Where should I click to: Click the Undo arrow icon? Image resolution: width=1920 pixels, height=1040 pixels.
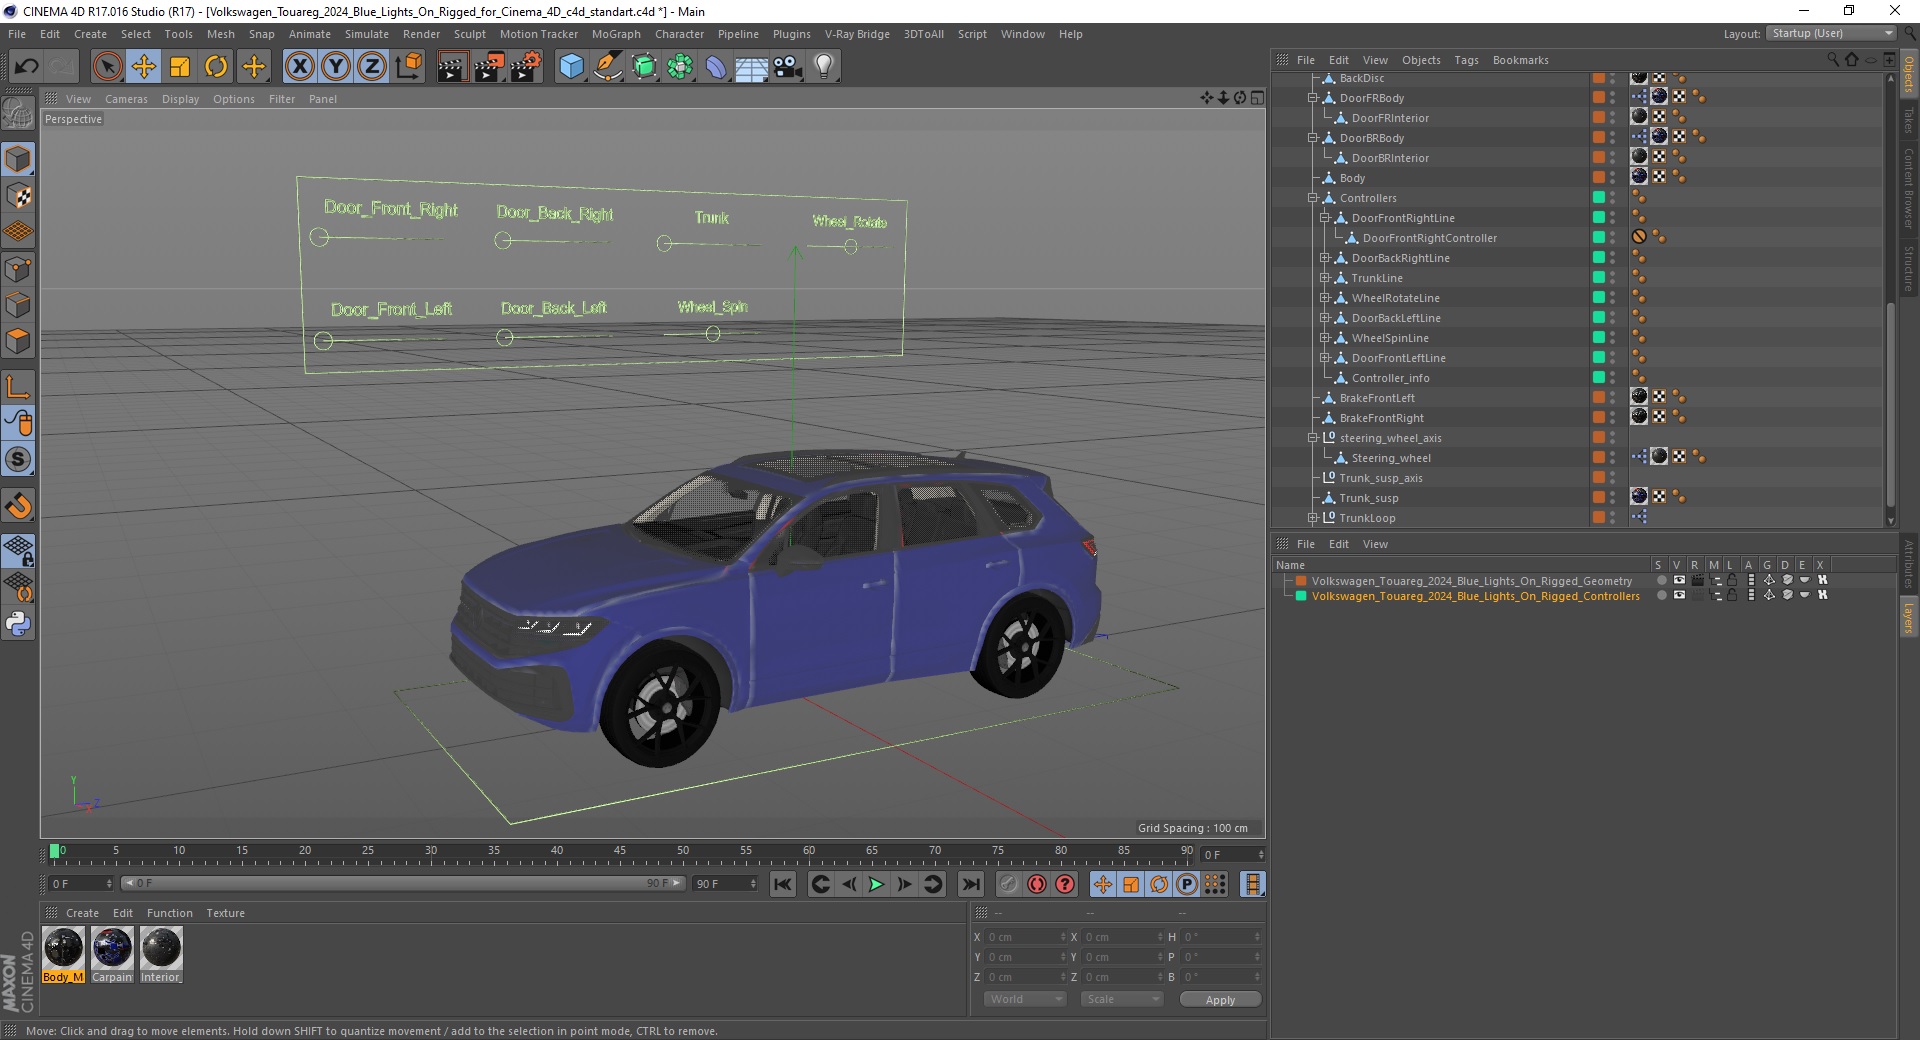27,67
